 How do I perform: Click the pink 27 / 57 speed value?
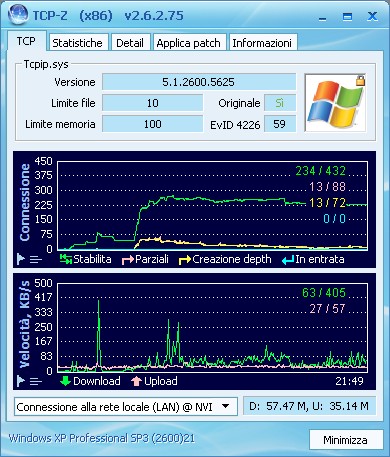pos(327,309)
